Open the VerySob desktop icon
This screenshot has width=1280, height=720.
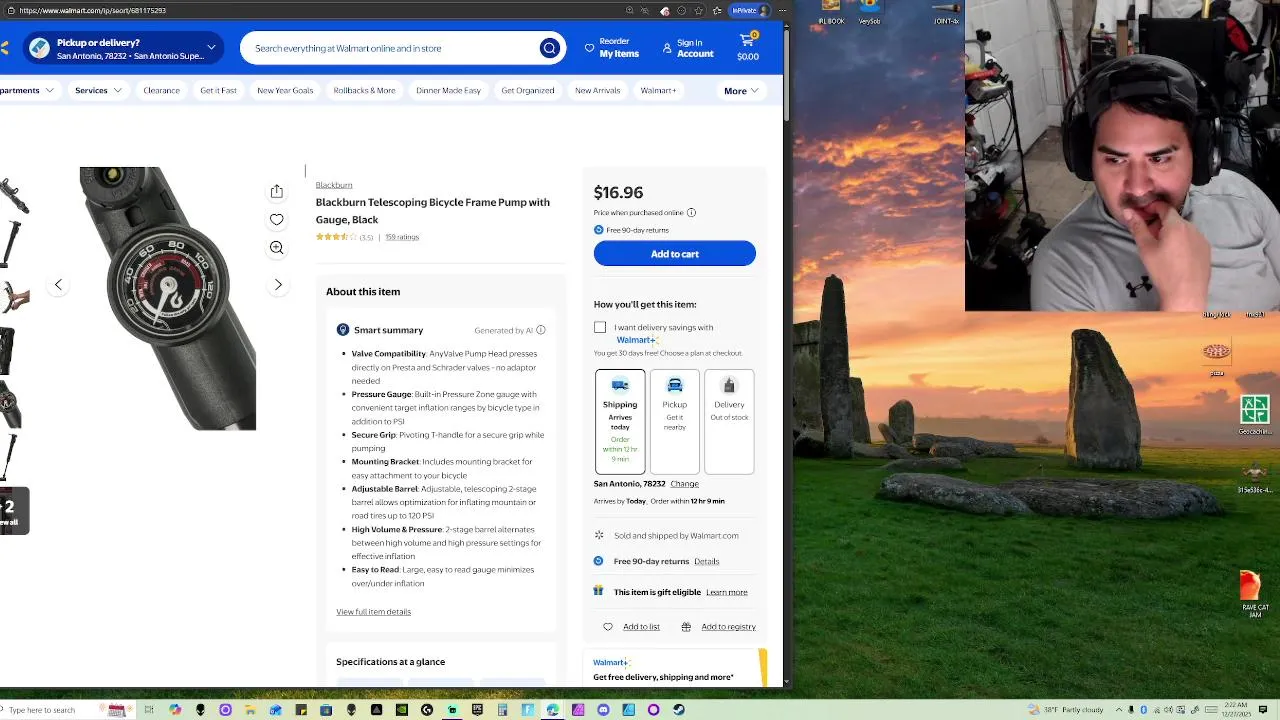869,14
